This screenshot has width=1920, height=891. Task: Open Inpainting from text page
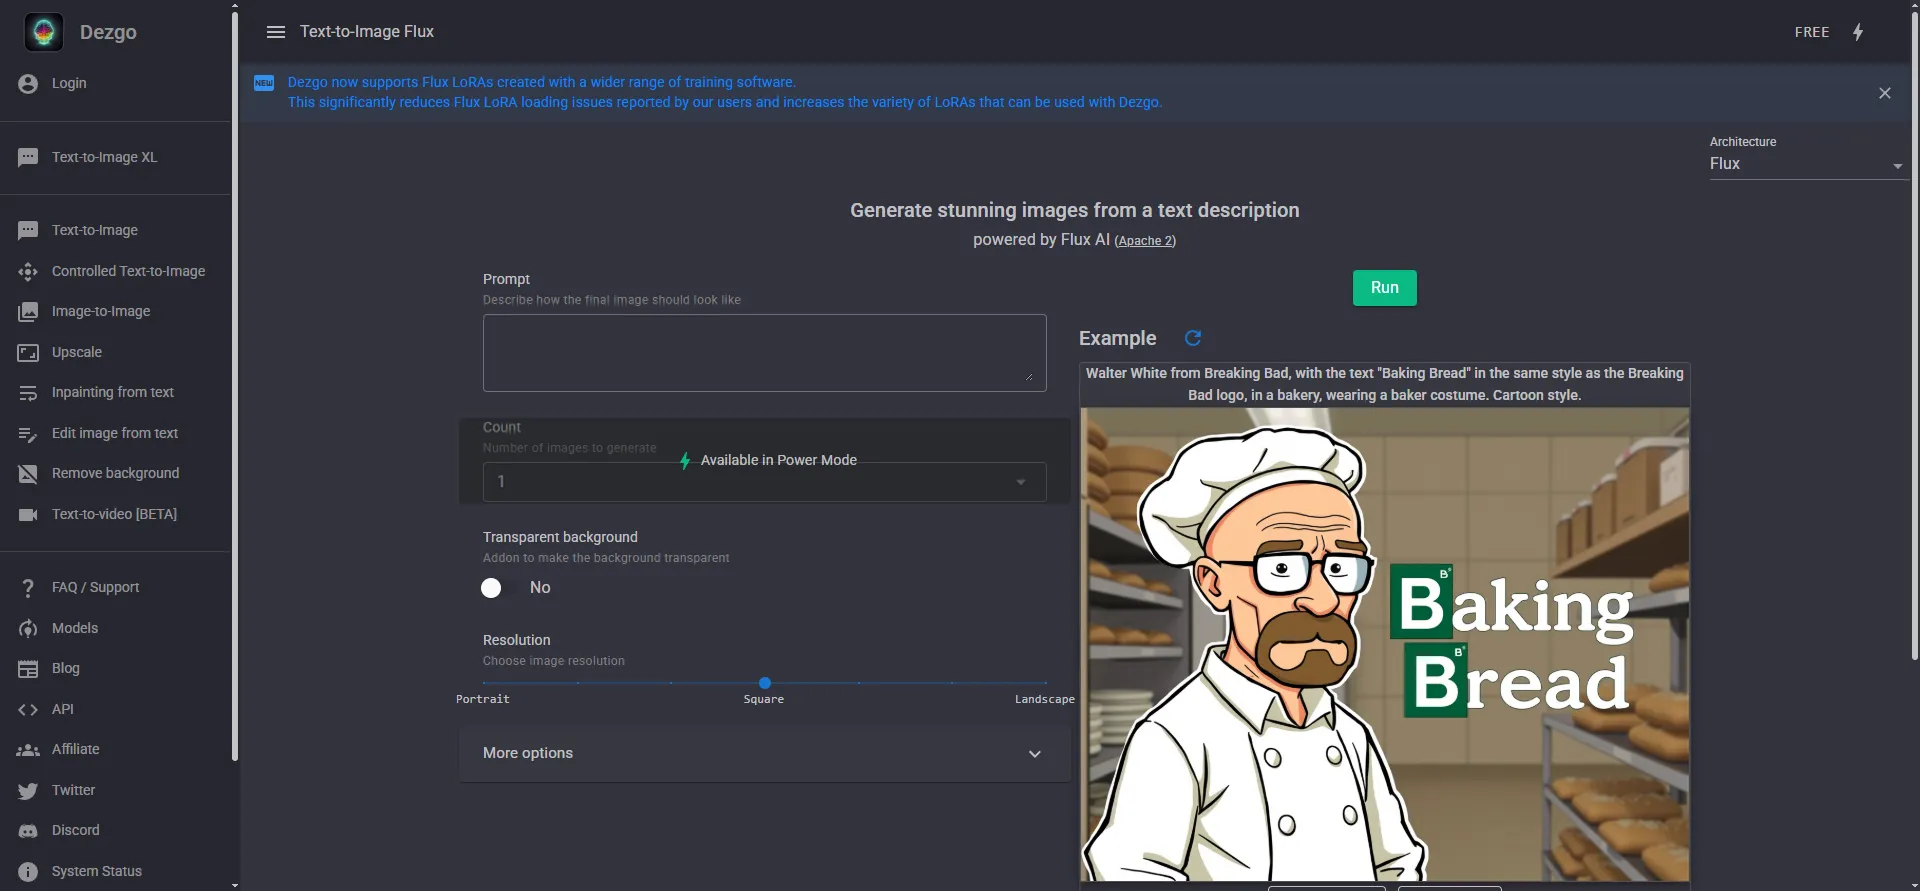(x=112, y=392)
